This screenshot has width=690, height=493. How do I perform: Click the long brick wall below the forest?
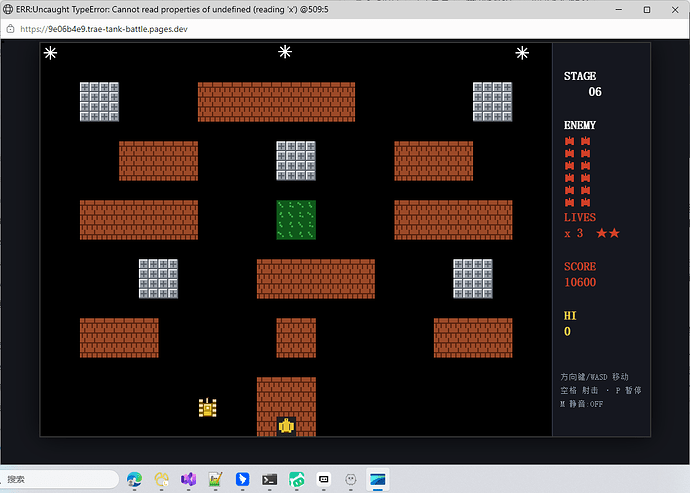316,279
